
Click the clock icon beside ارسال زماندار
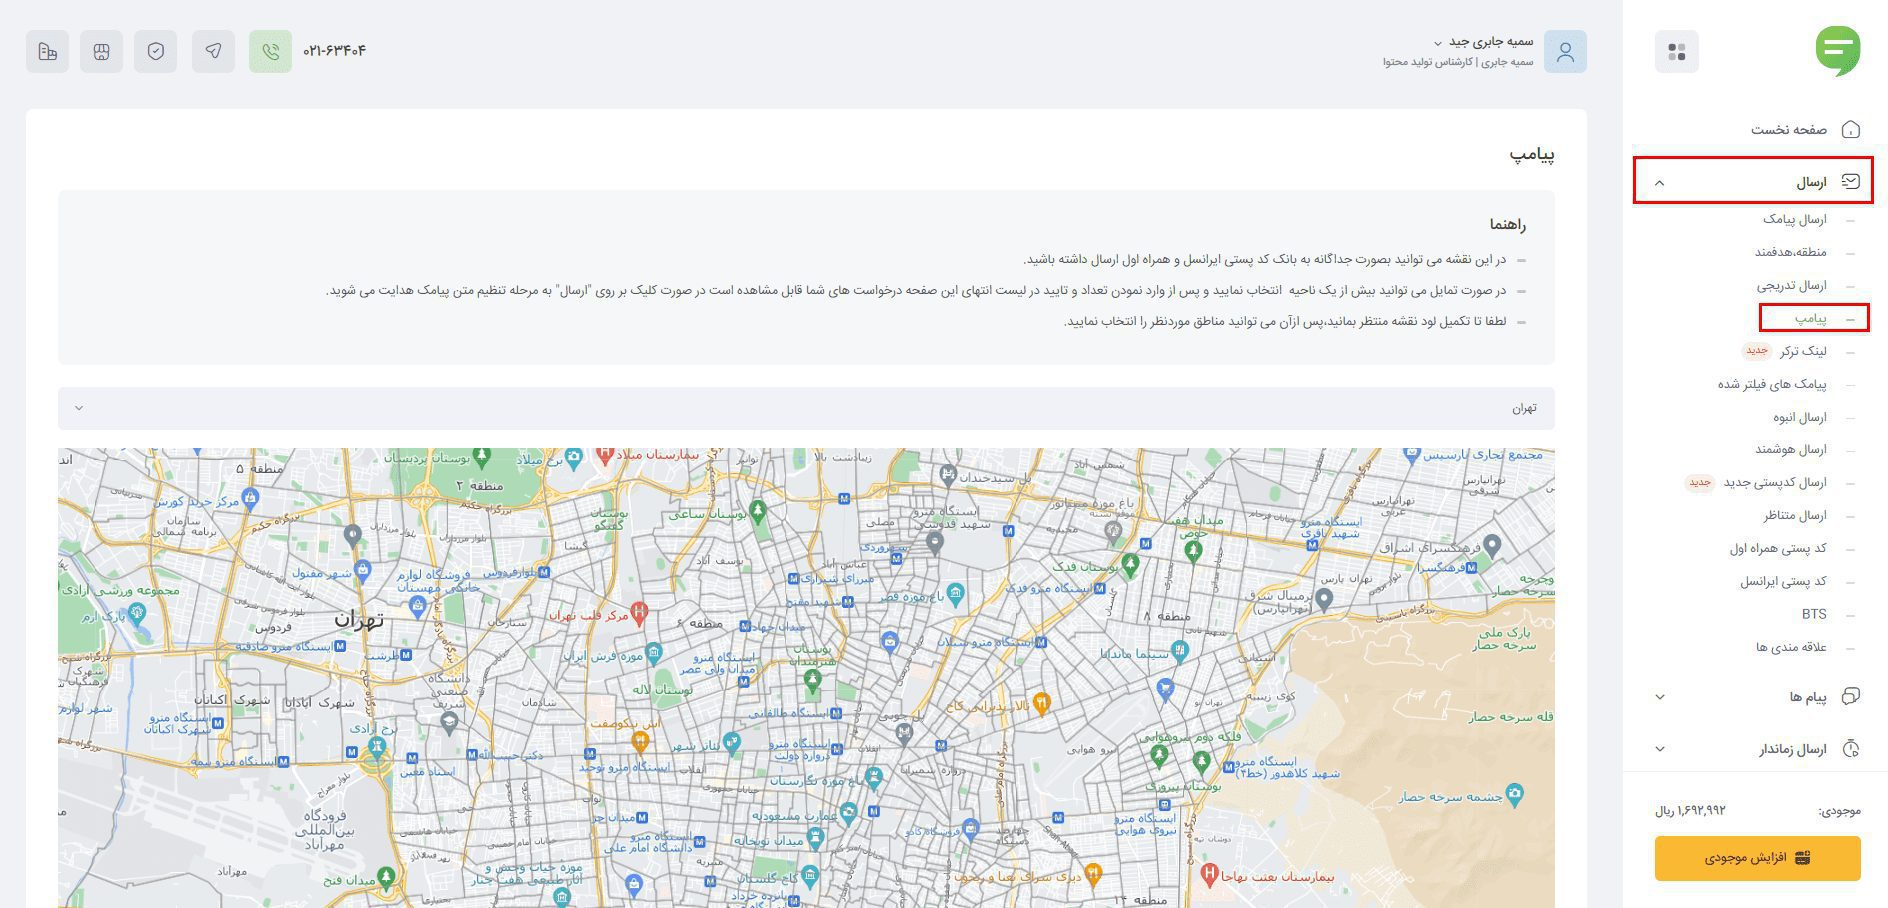tap(1850, 749)
